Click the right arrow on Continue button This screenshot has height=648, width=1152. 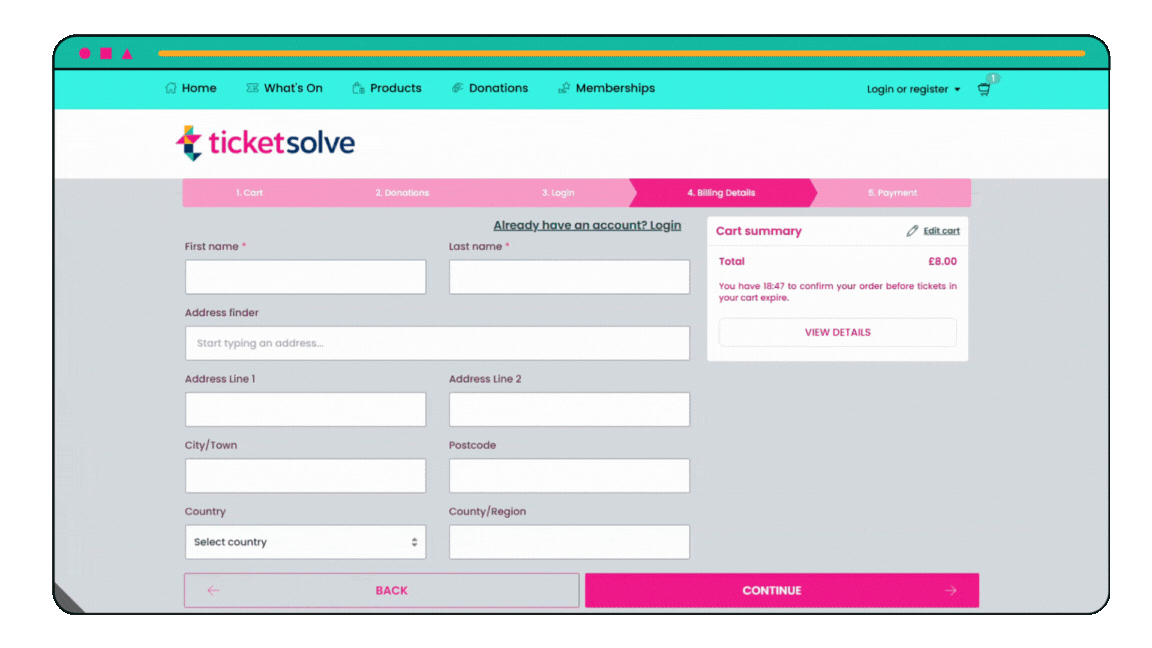pos(951,591)
